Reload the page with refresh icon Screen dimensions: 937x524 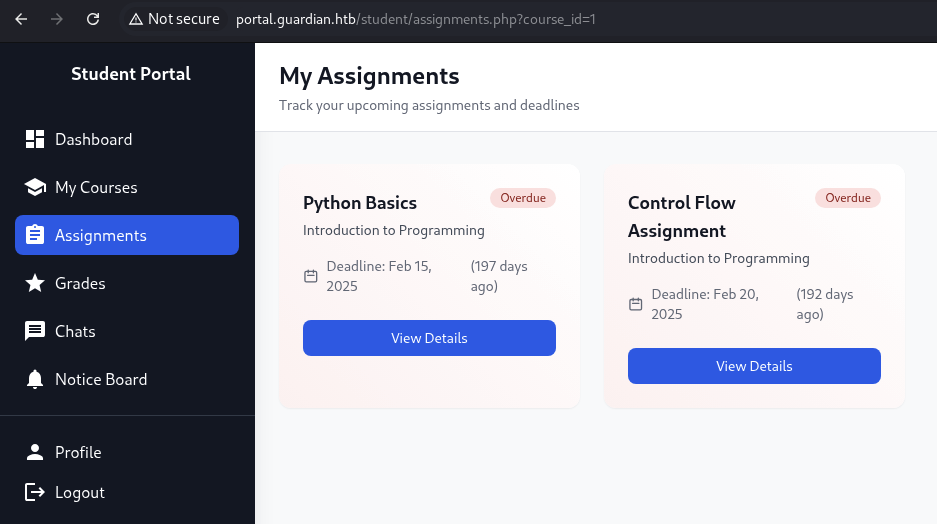pos(93,19)
